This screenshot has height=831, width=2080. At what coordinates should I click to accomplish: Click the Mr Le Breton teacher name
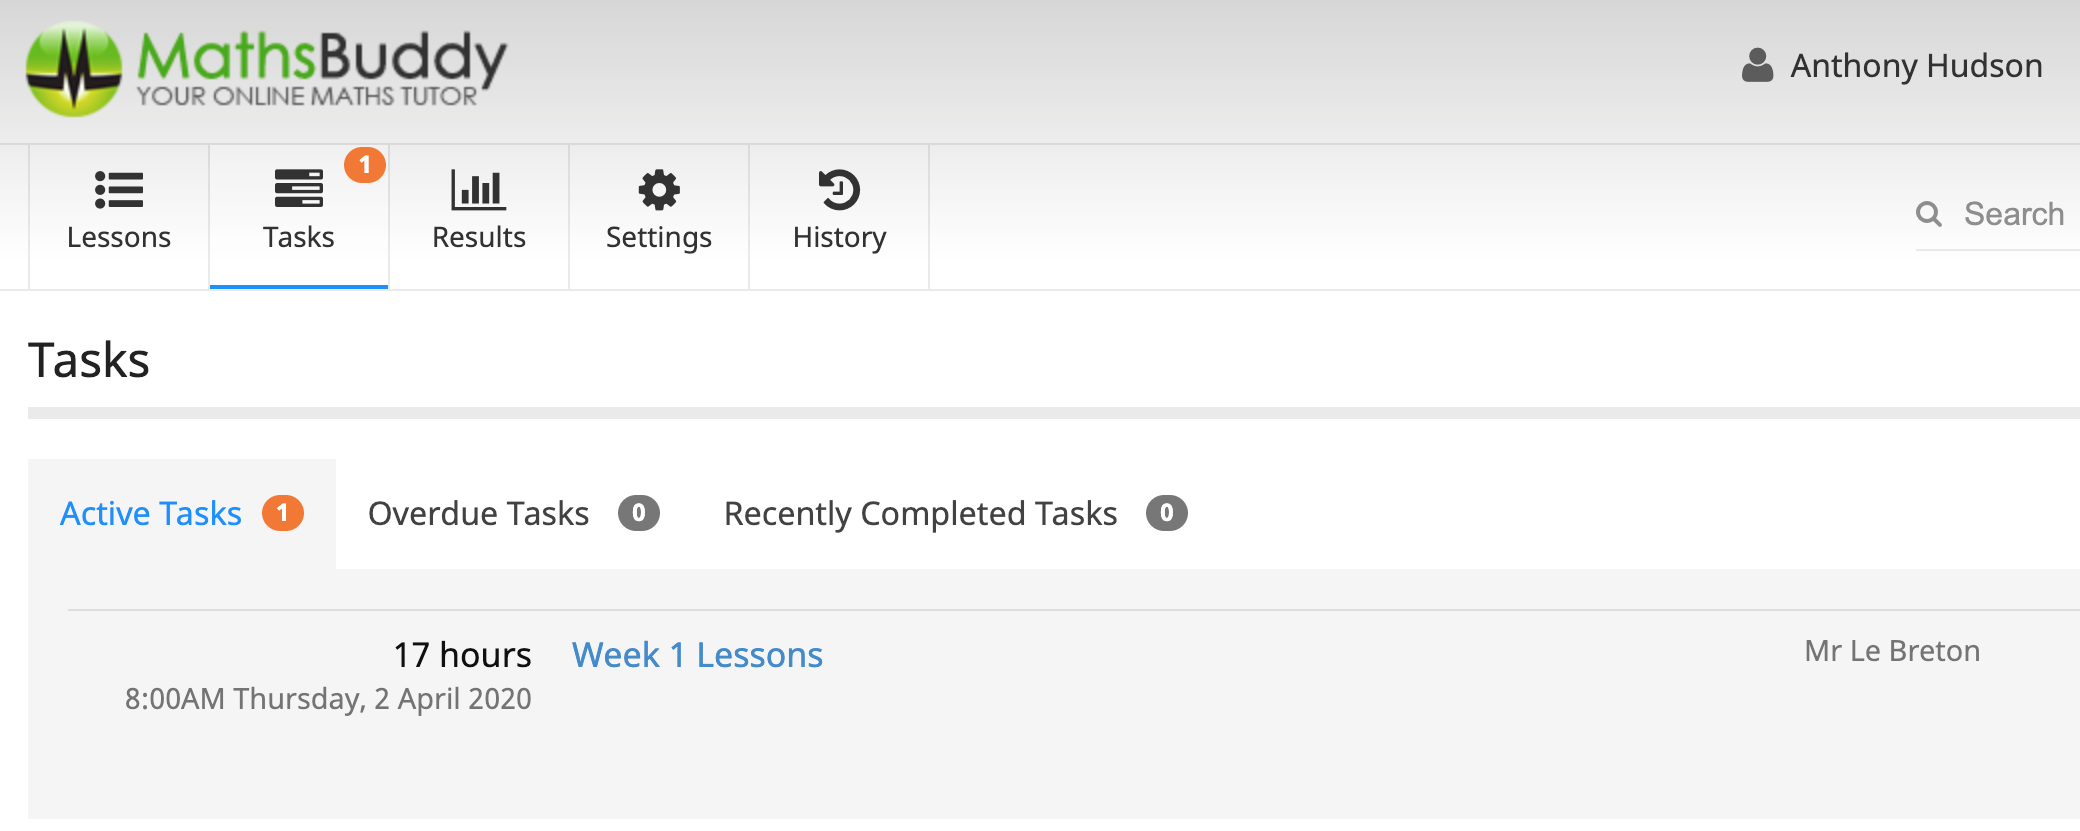(1892, 651)
